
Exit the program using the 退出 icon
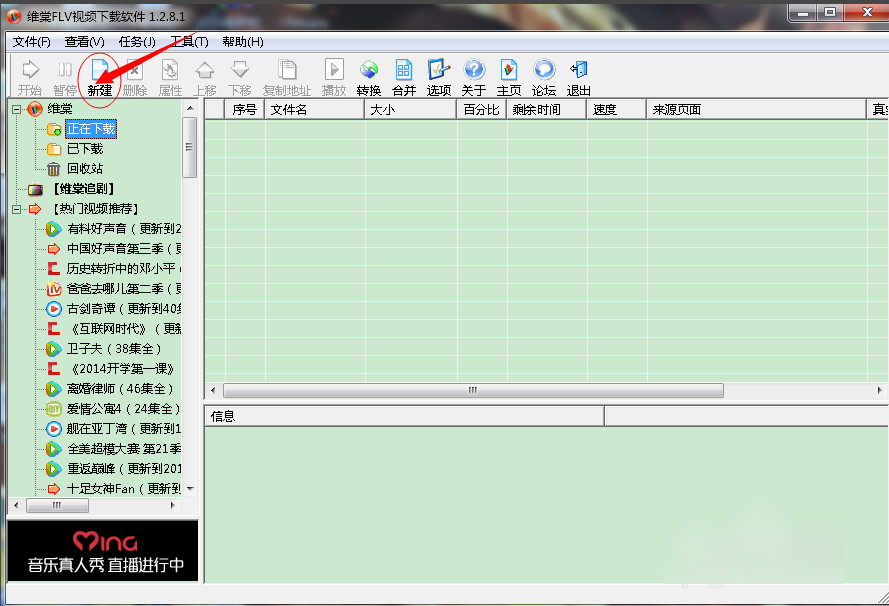tap(578, 75)
